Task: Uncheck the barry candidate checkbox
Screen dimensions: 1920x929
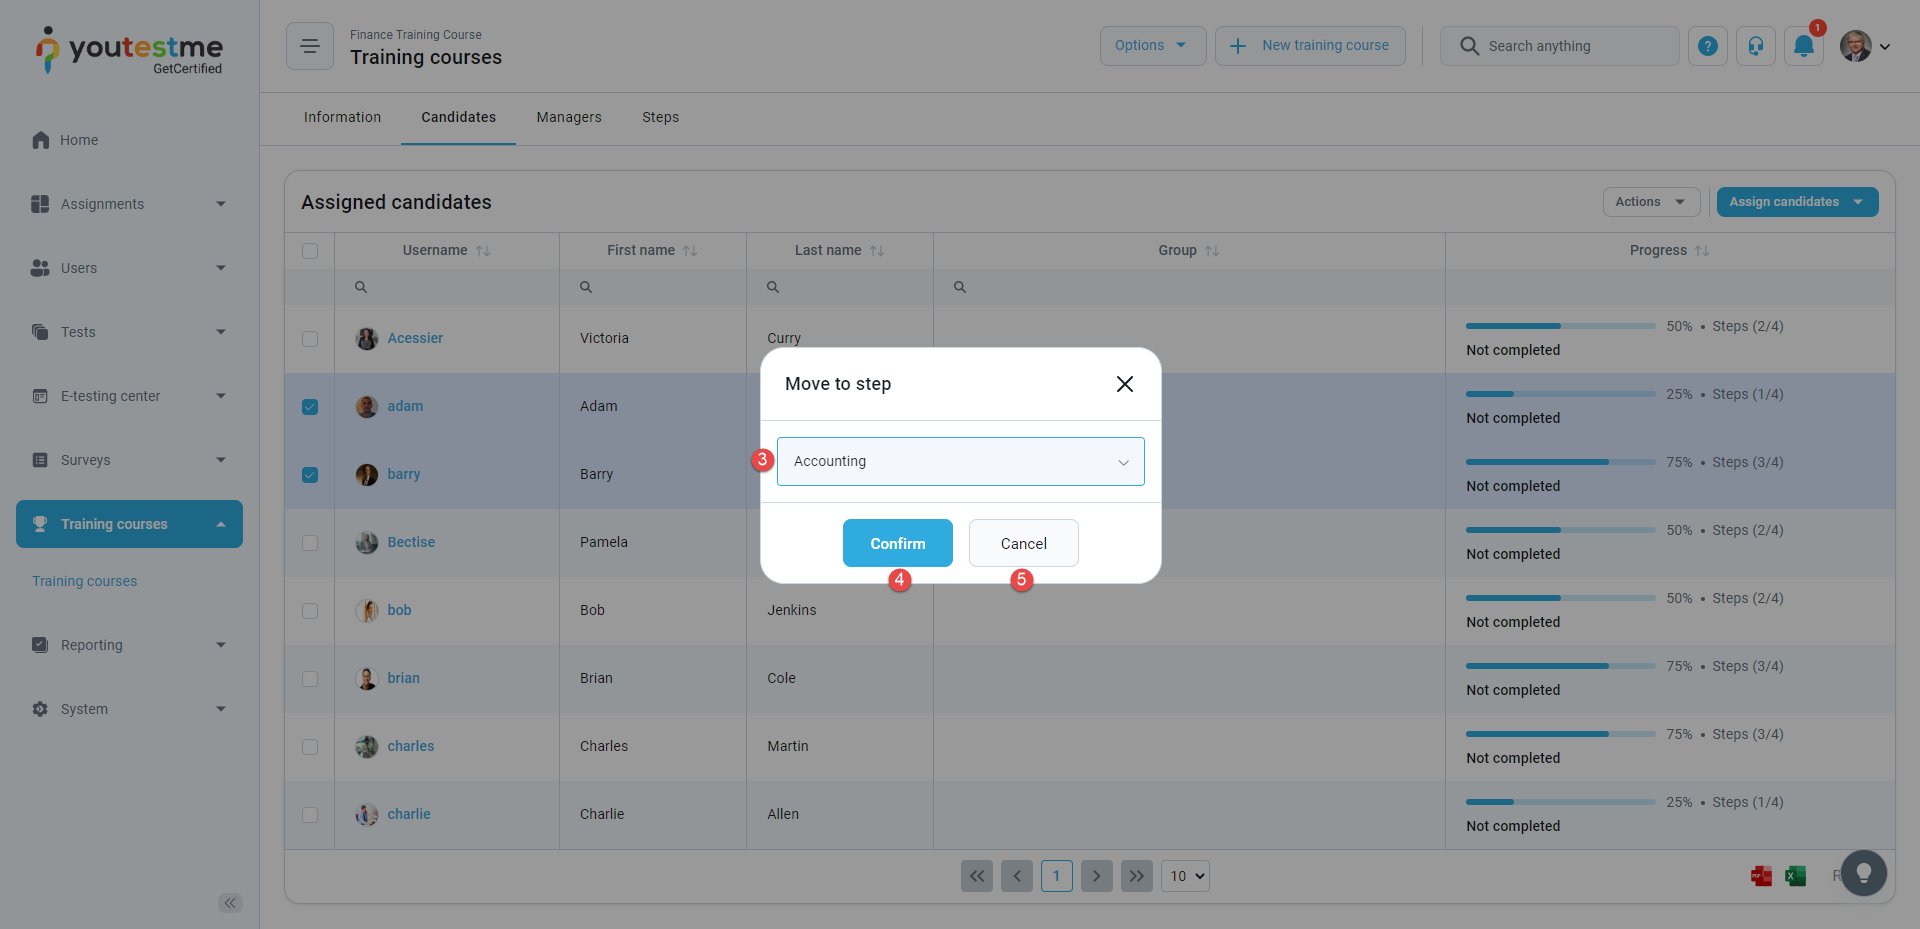Action: click(310, 475)
